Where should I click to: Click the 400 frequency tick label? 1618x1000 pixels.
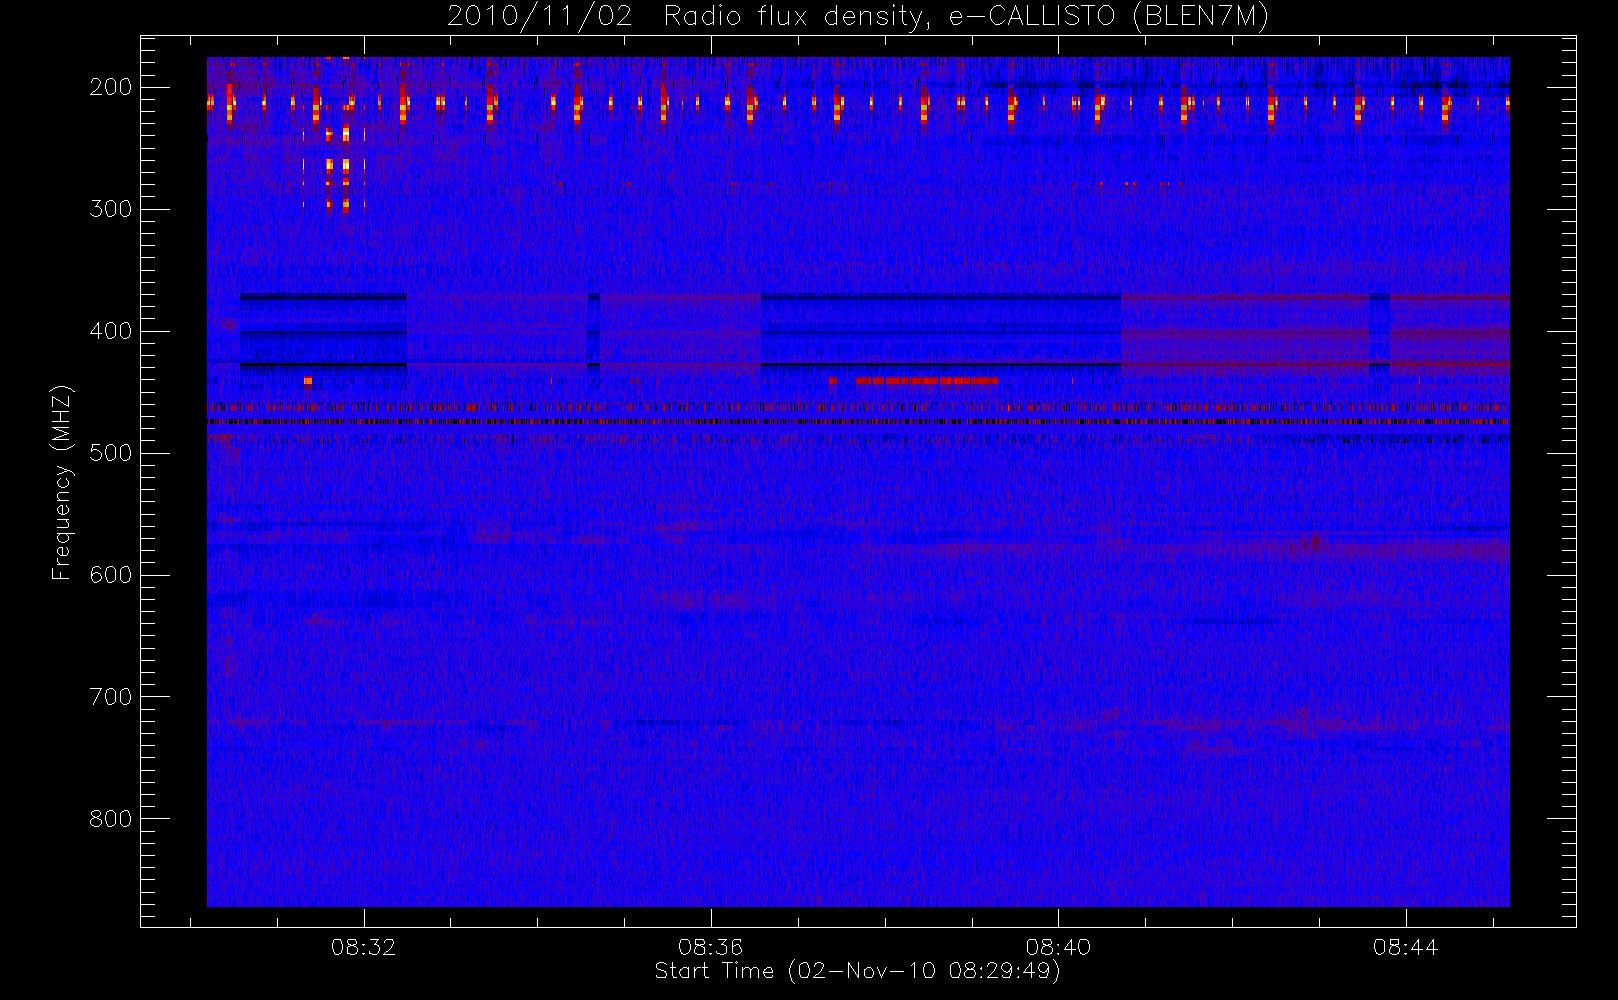(110, 331)
